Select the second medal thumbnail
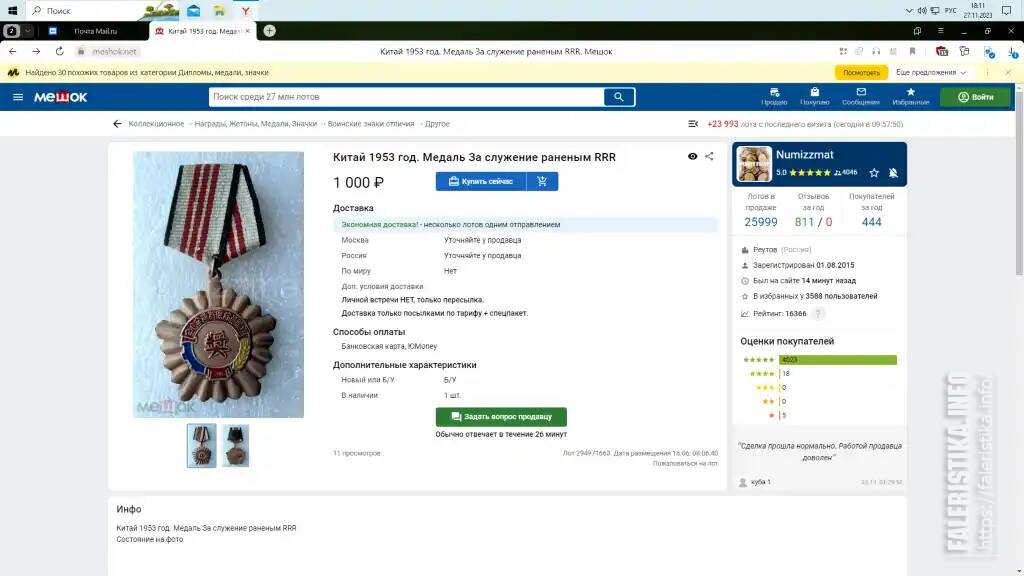This screenshot has width=1024, height=576. click(x=235, y=445)
